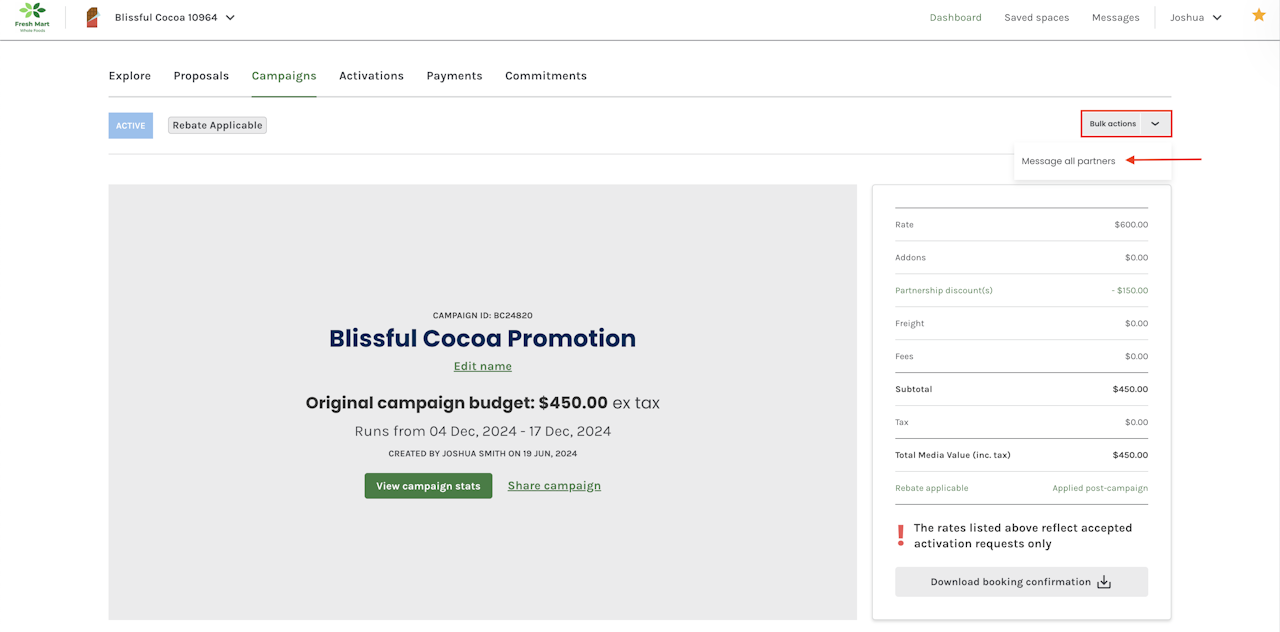Download booking confirmation
1280x632 pixels.
click(x=1010, y=582)
